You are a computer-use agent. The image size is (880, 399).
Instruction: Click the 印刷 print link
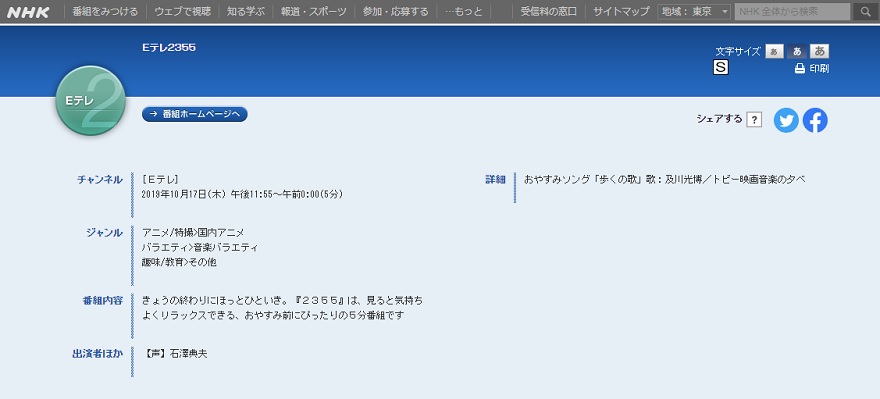(819, 68)
